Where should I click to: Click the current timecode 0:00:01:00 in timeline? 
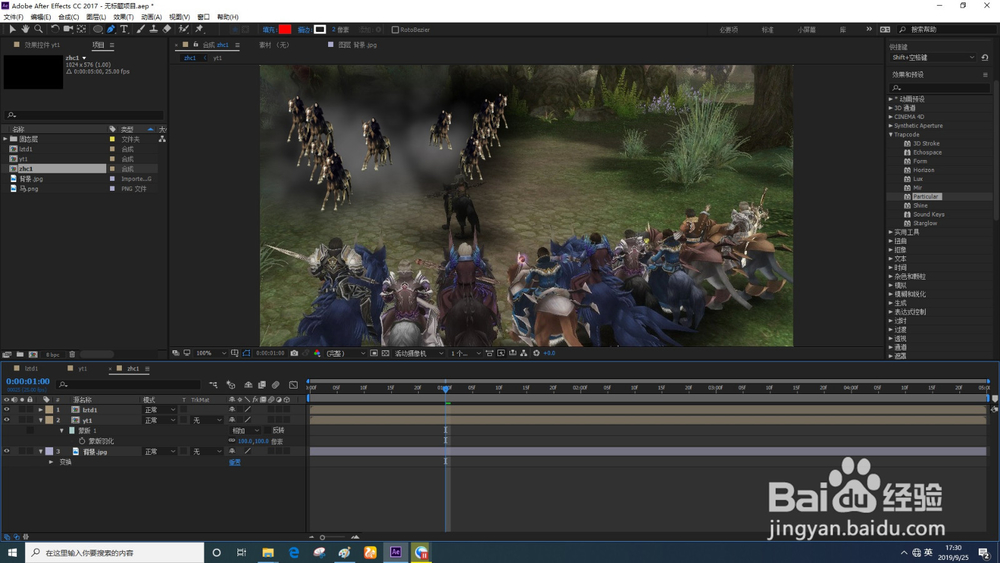click(28, 381)
